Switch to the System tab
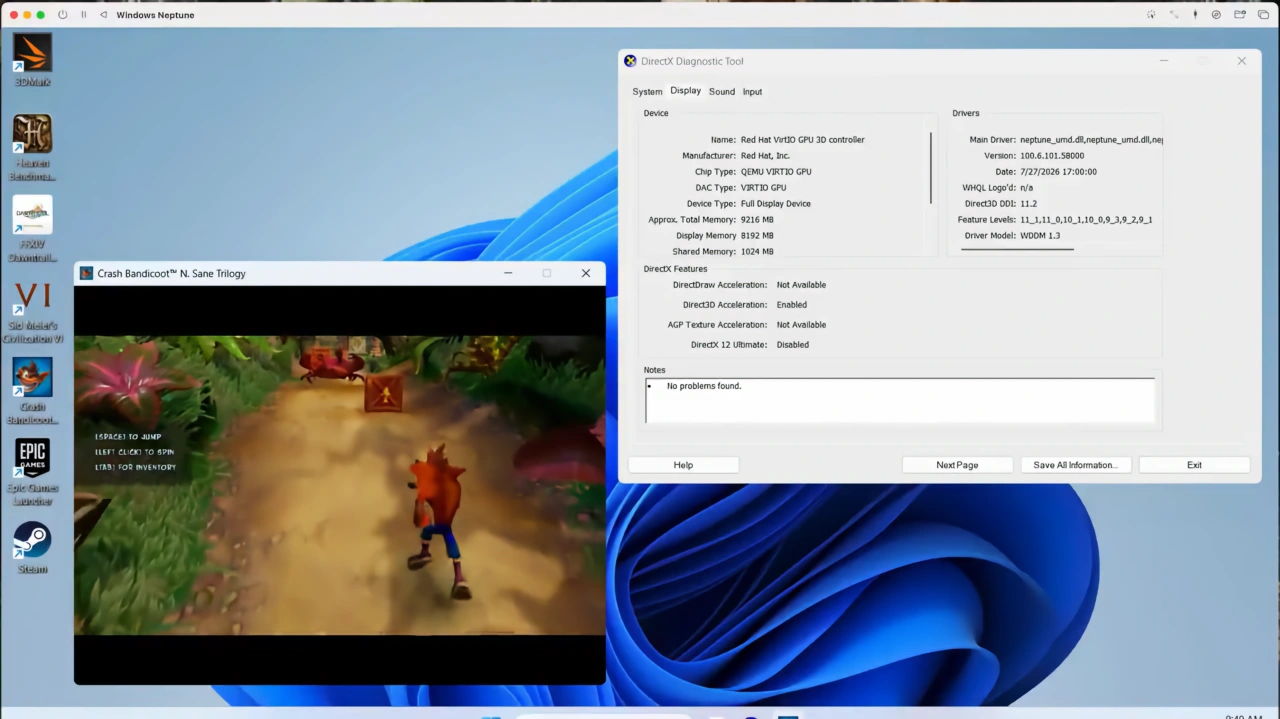Screen dimensions: 1280x719 [647, 92]
